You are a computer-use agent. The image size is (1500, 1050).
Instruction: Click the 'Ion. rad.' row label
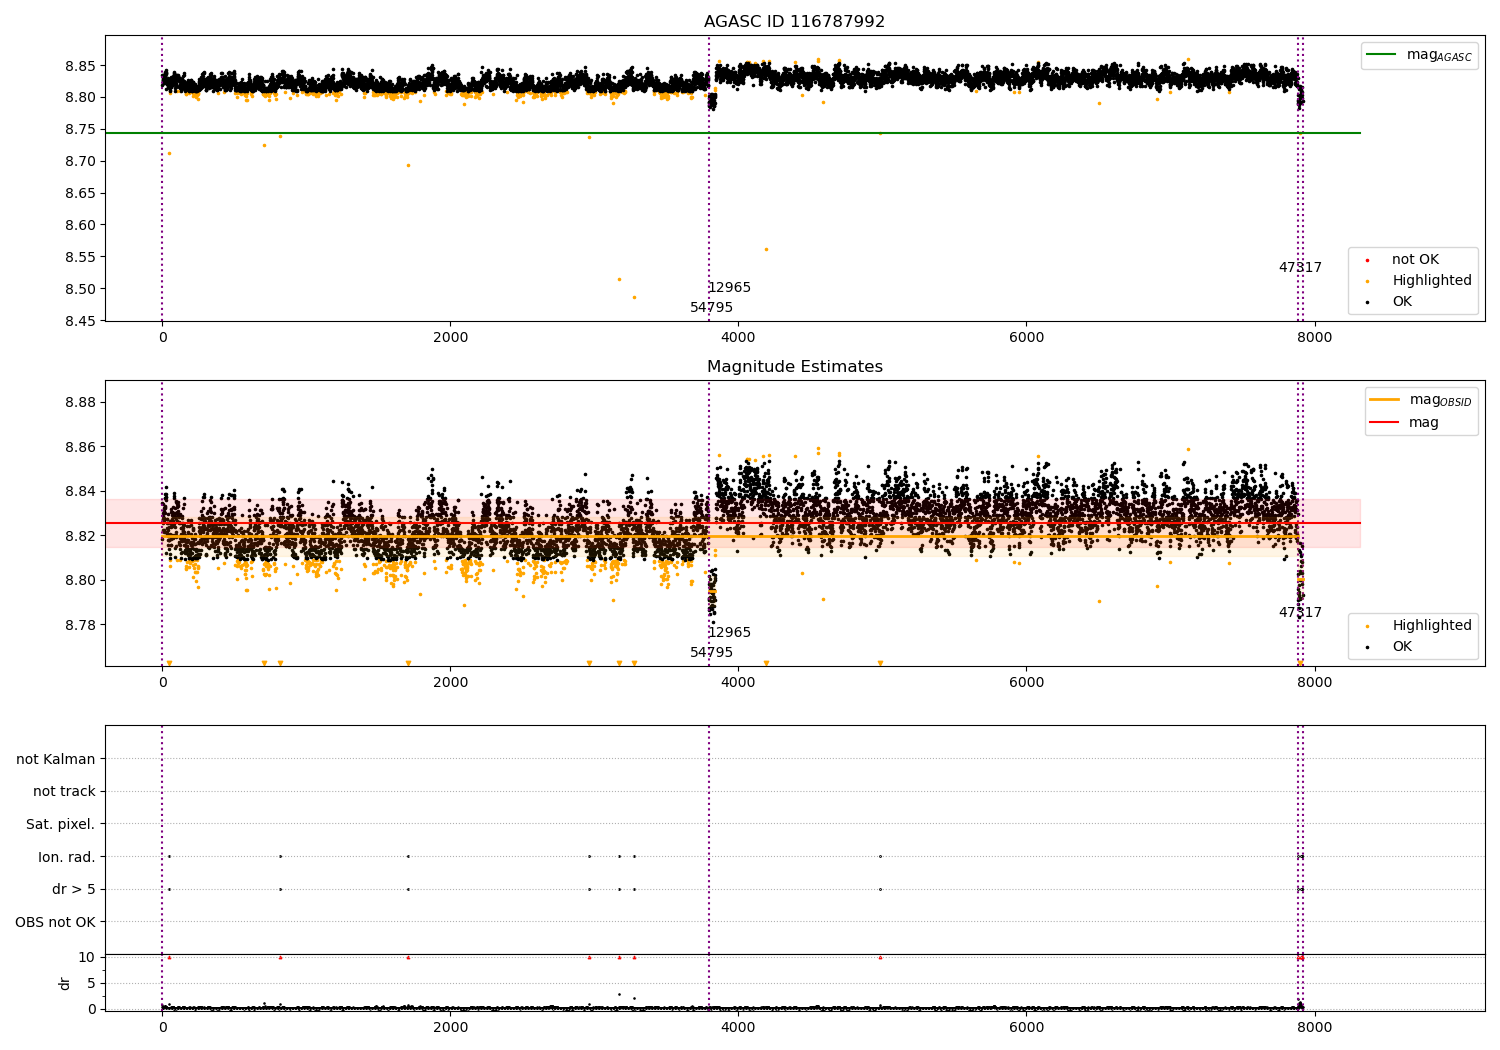click(x=67, y=857)
